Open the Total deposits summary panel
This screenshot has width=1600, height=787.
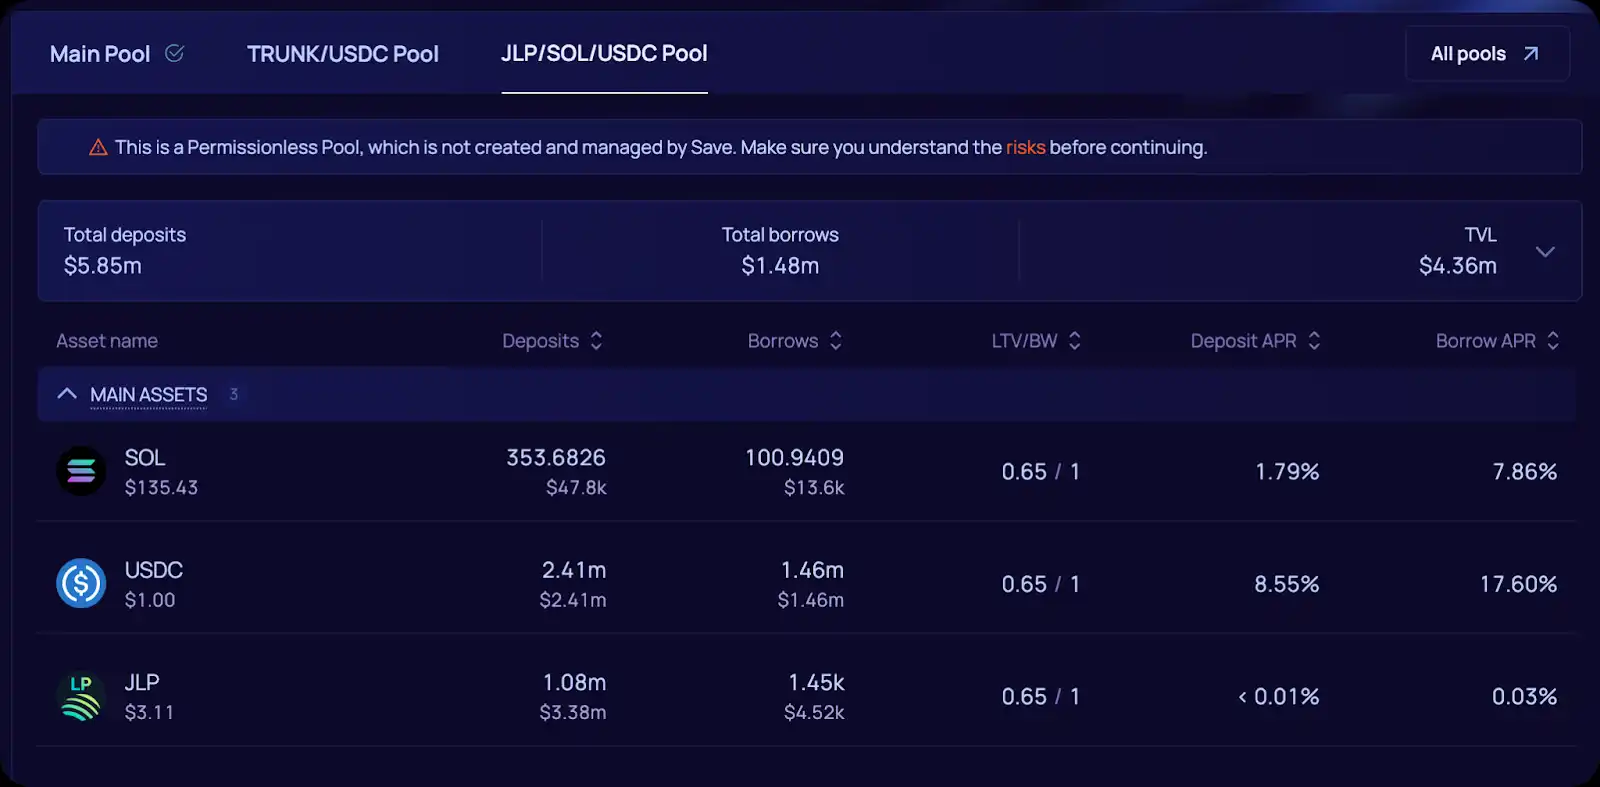(x=125, y=251)
